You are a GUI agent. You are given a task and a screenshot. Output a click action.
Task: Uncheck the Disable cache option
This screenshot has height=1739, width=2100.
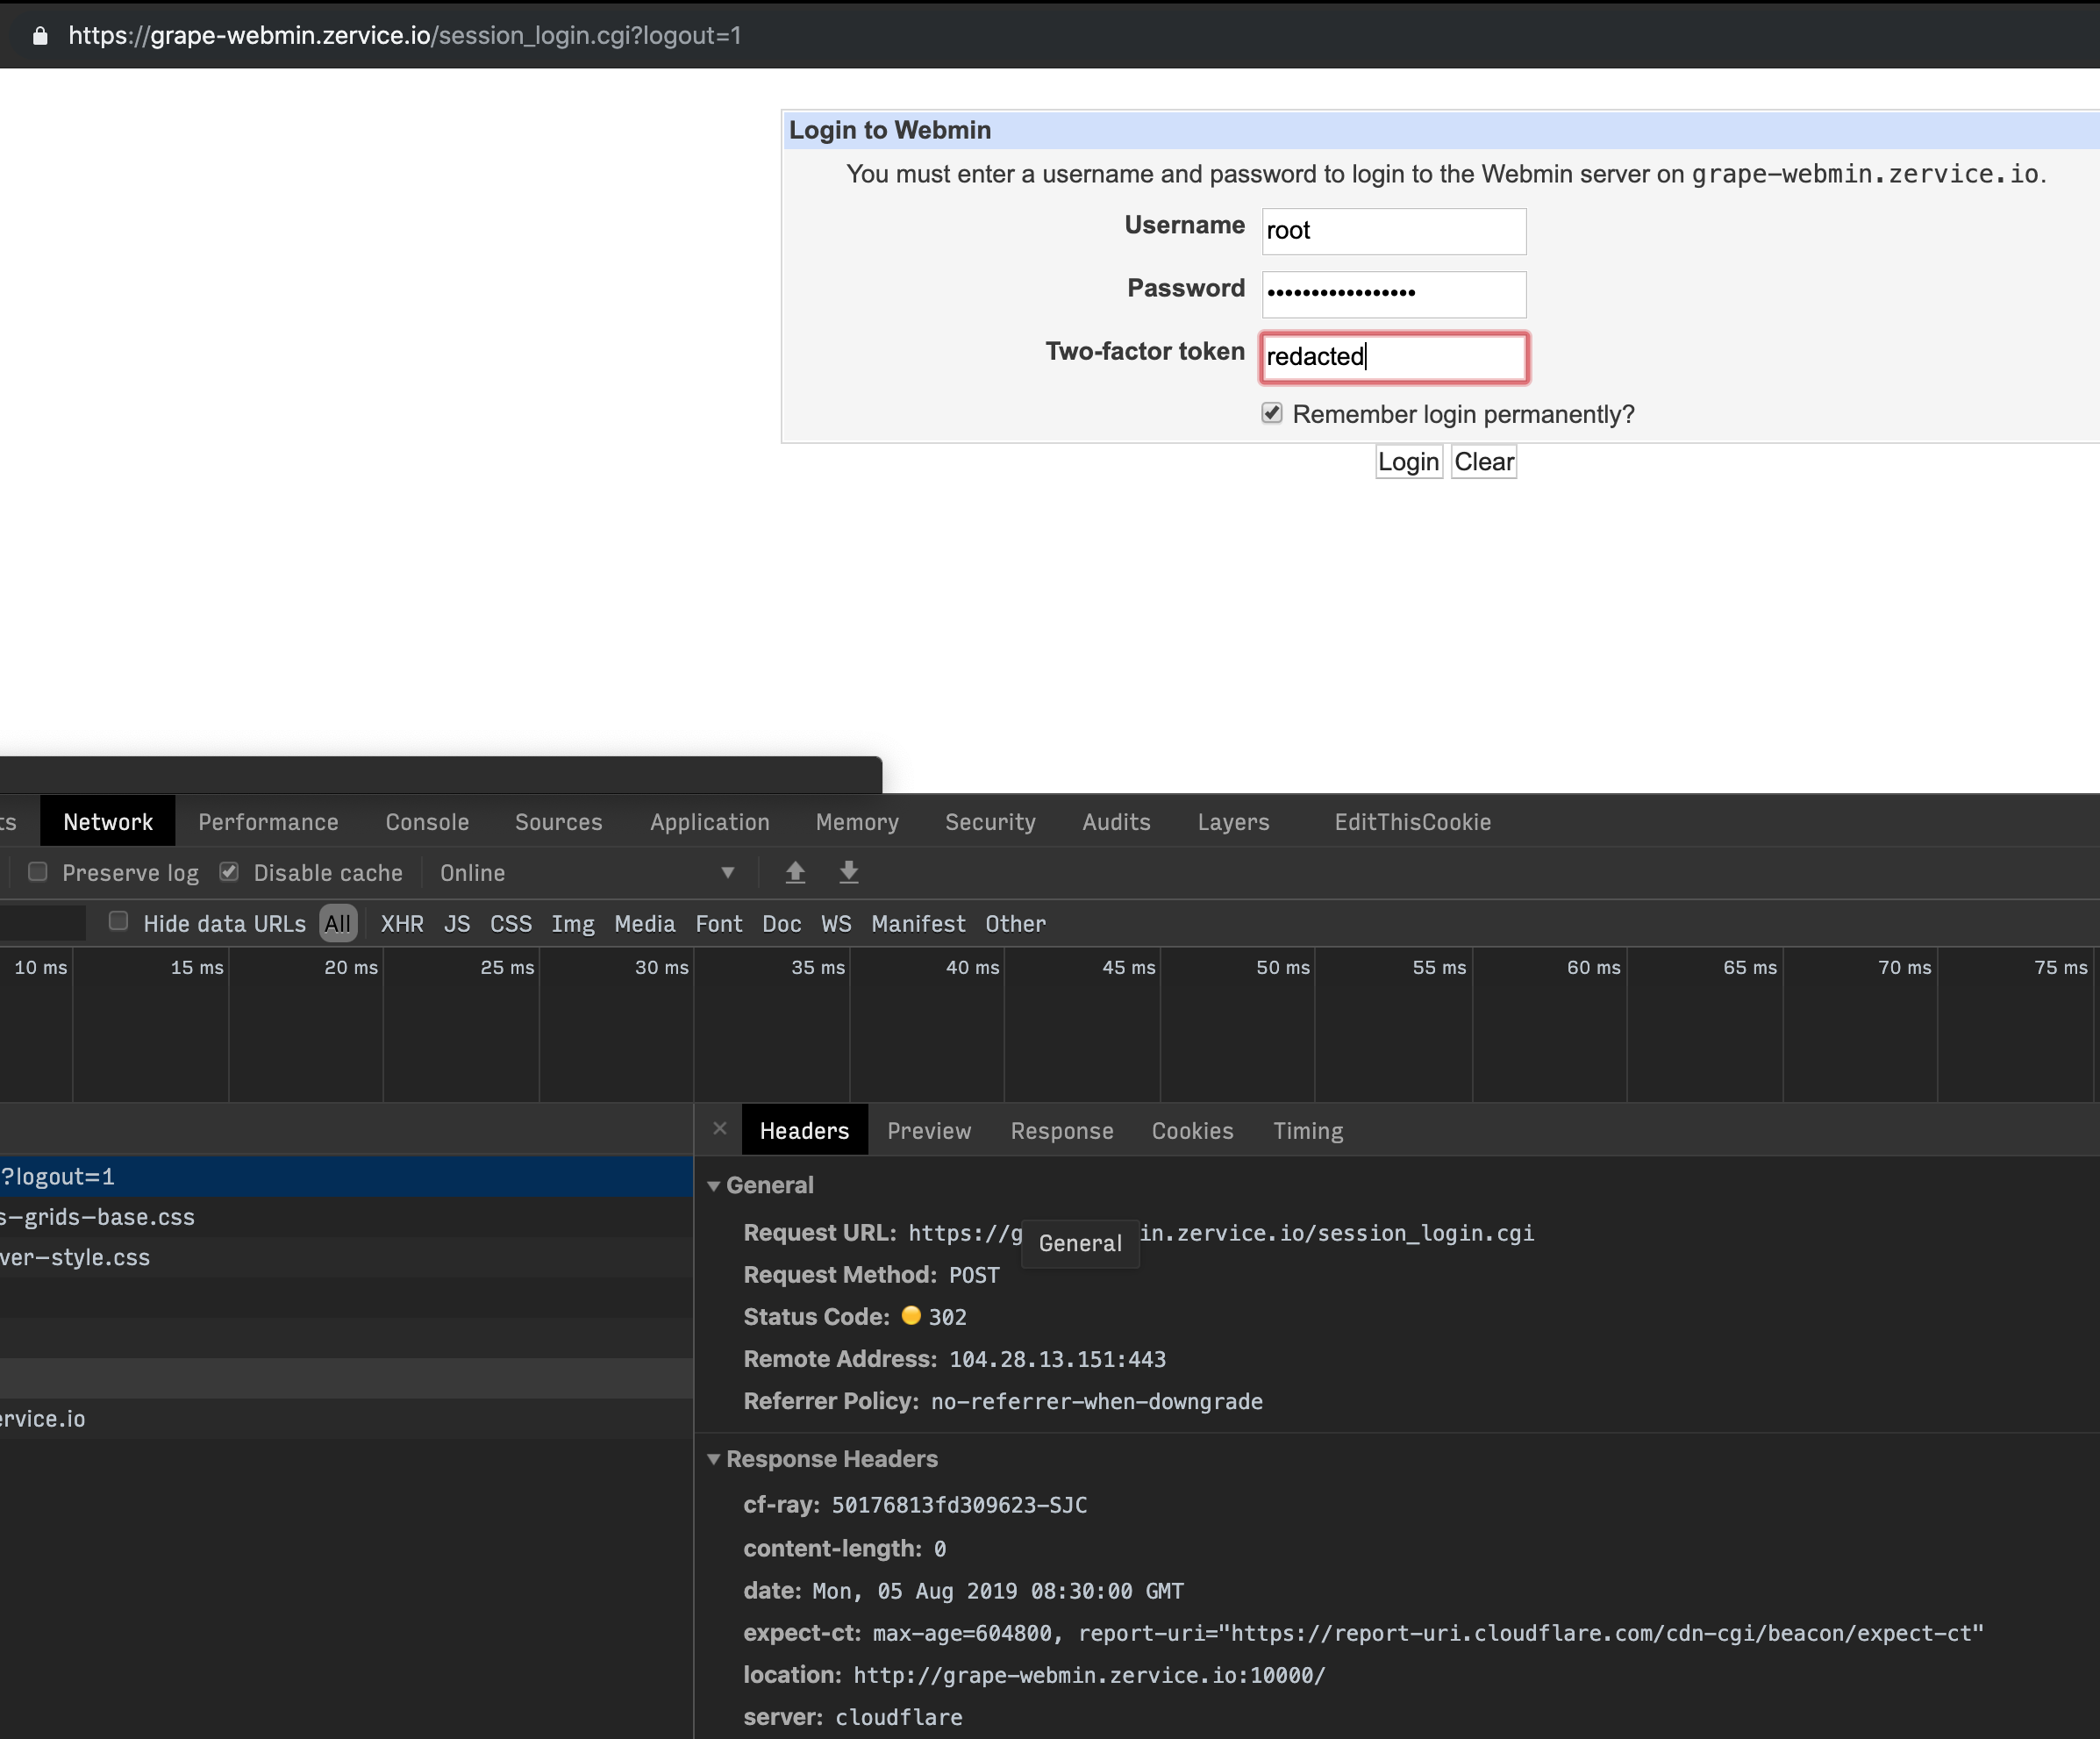click(x=229, y=871)
